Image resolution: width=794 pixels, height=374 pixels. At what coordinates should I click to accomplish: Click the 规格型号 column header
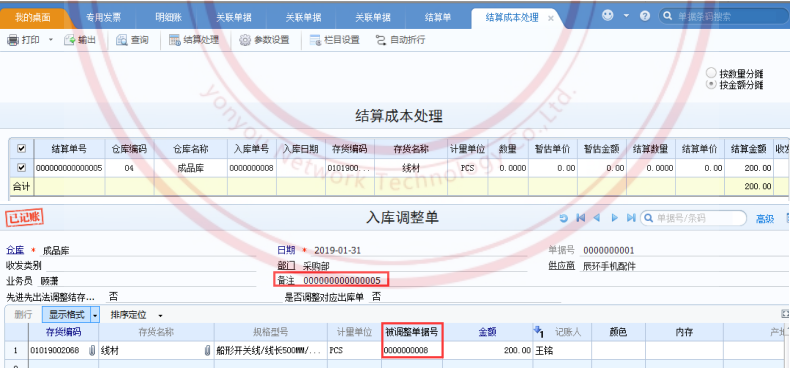coord(270,333)
